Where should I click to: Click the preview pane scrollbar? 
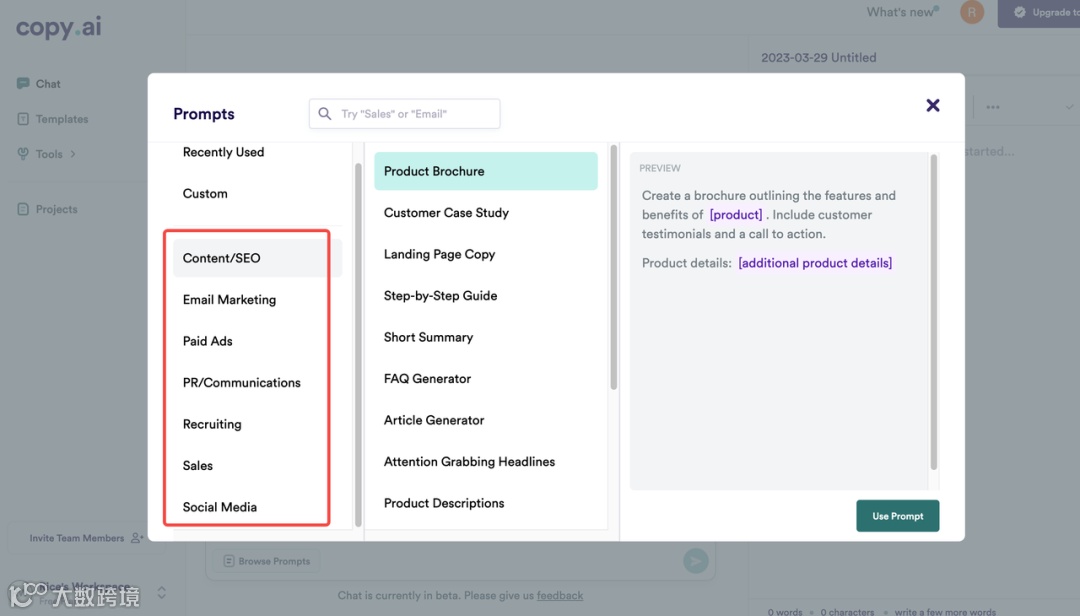click(x=934, y=311)
